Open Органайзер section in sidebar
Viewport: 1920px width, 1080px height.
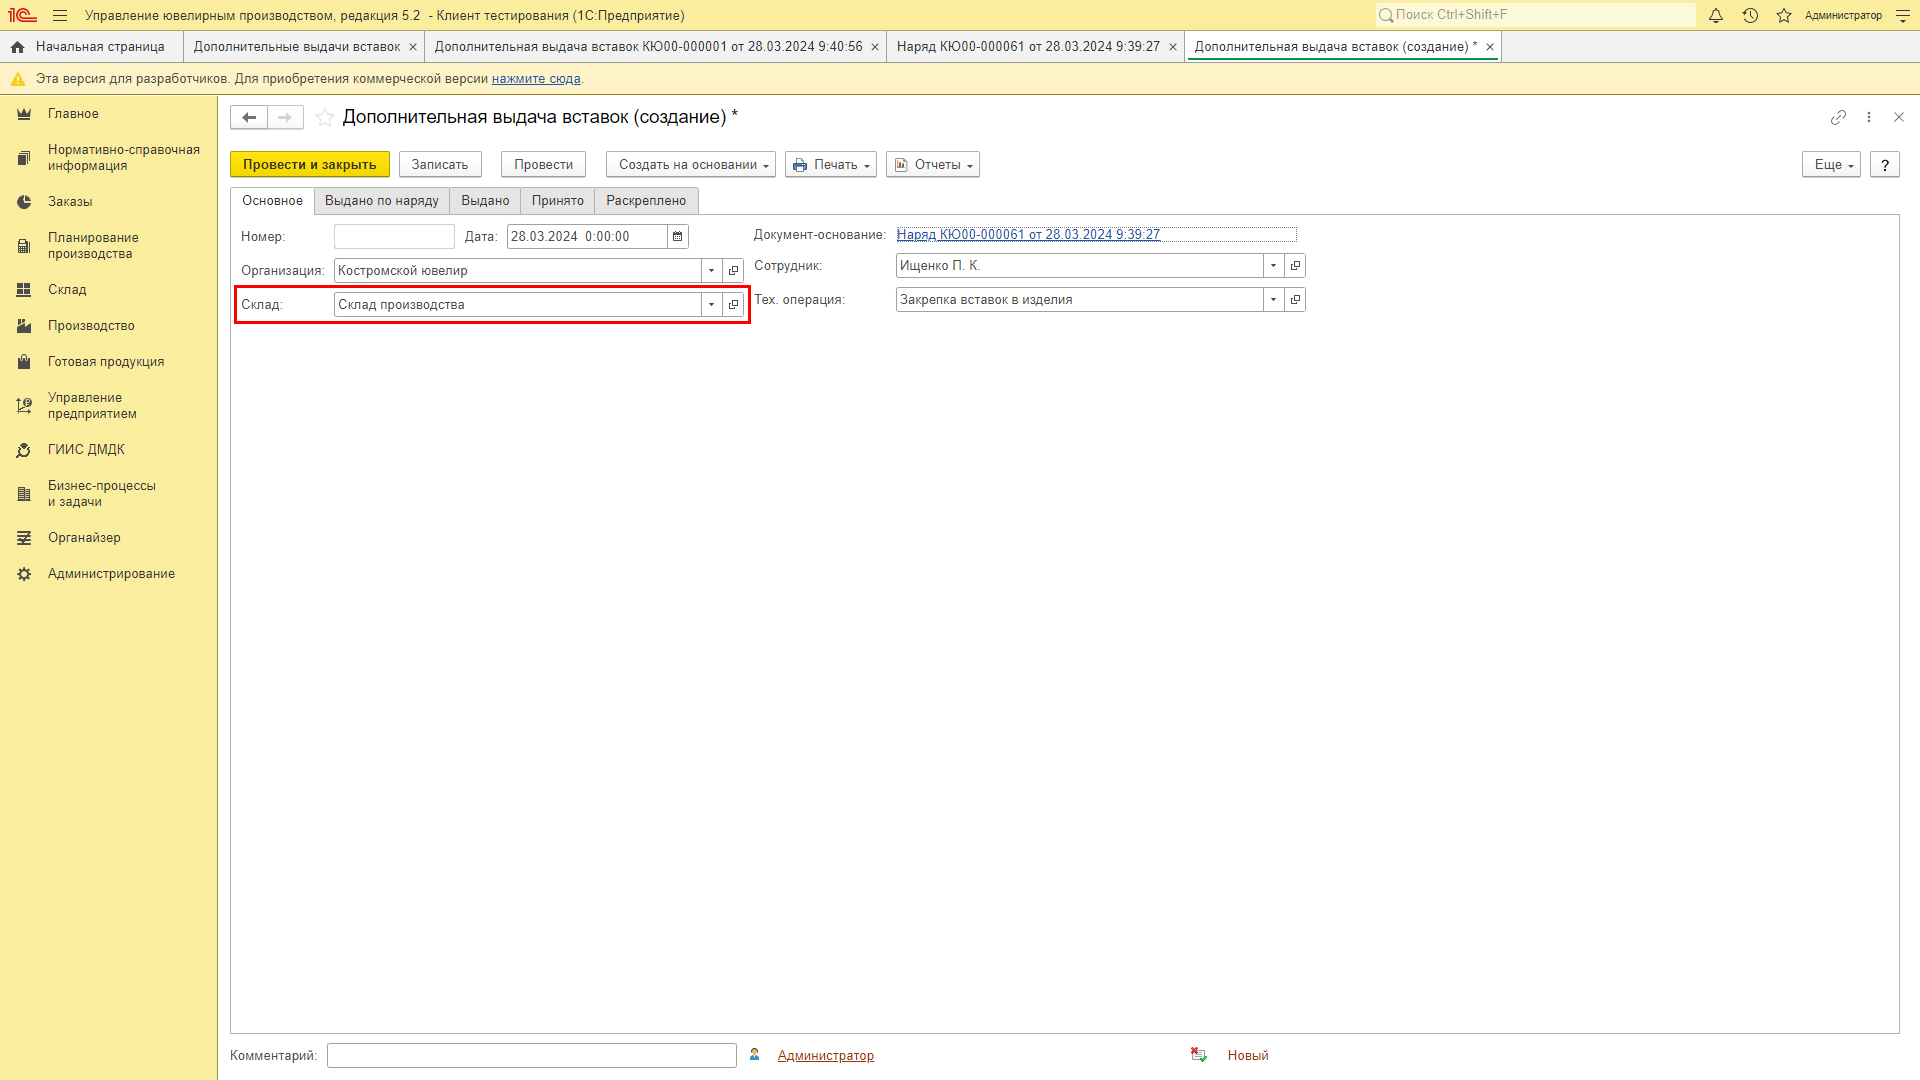click(109, 538)
